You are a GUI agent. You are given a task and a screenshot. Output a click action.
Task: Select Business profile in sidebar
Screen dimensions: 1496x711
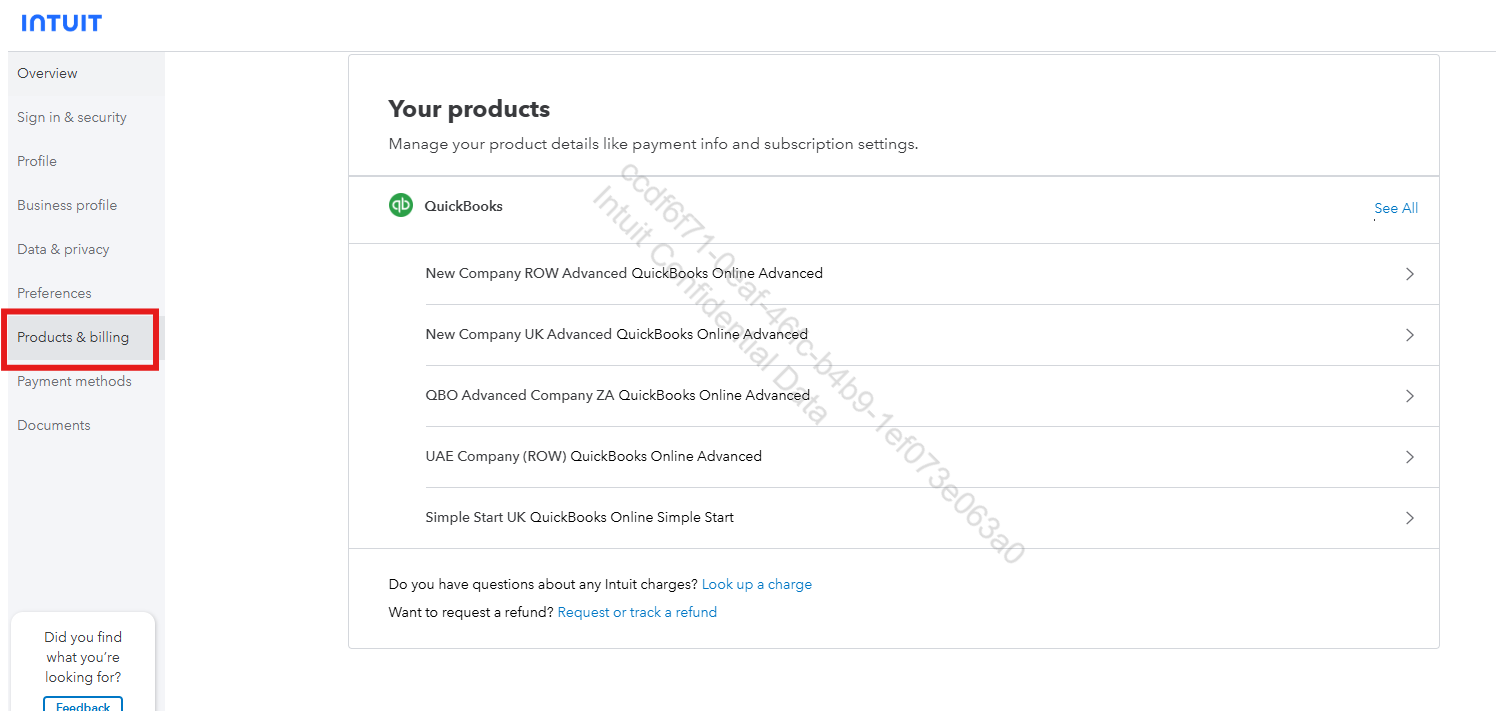click(67, 205)
